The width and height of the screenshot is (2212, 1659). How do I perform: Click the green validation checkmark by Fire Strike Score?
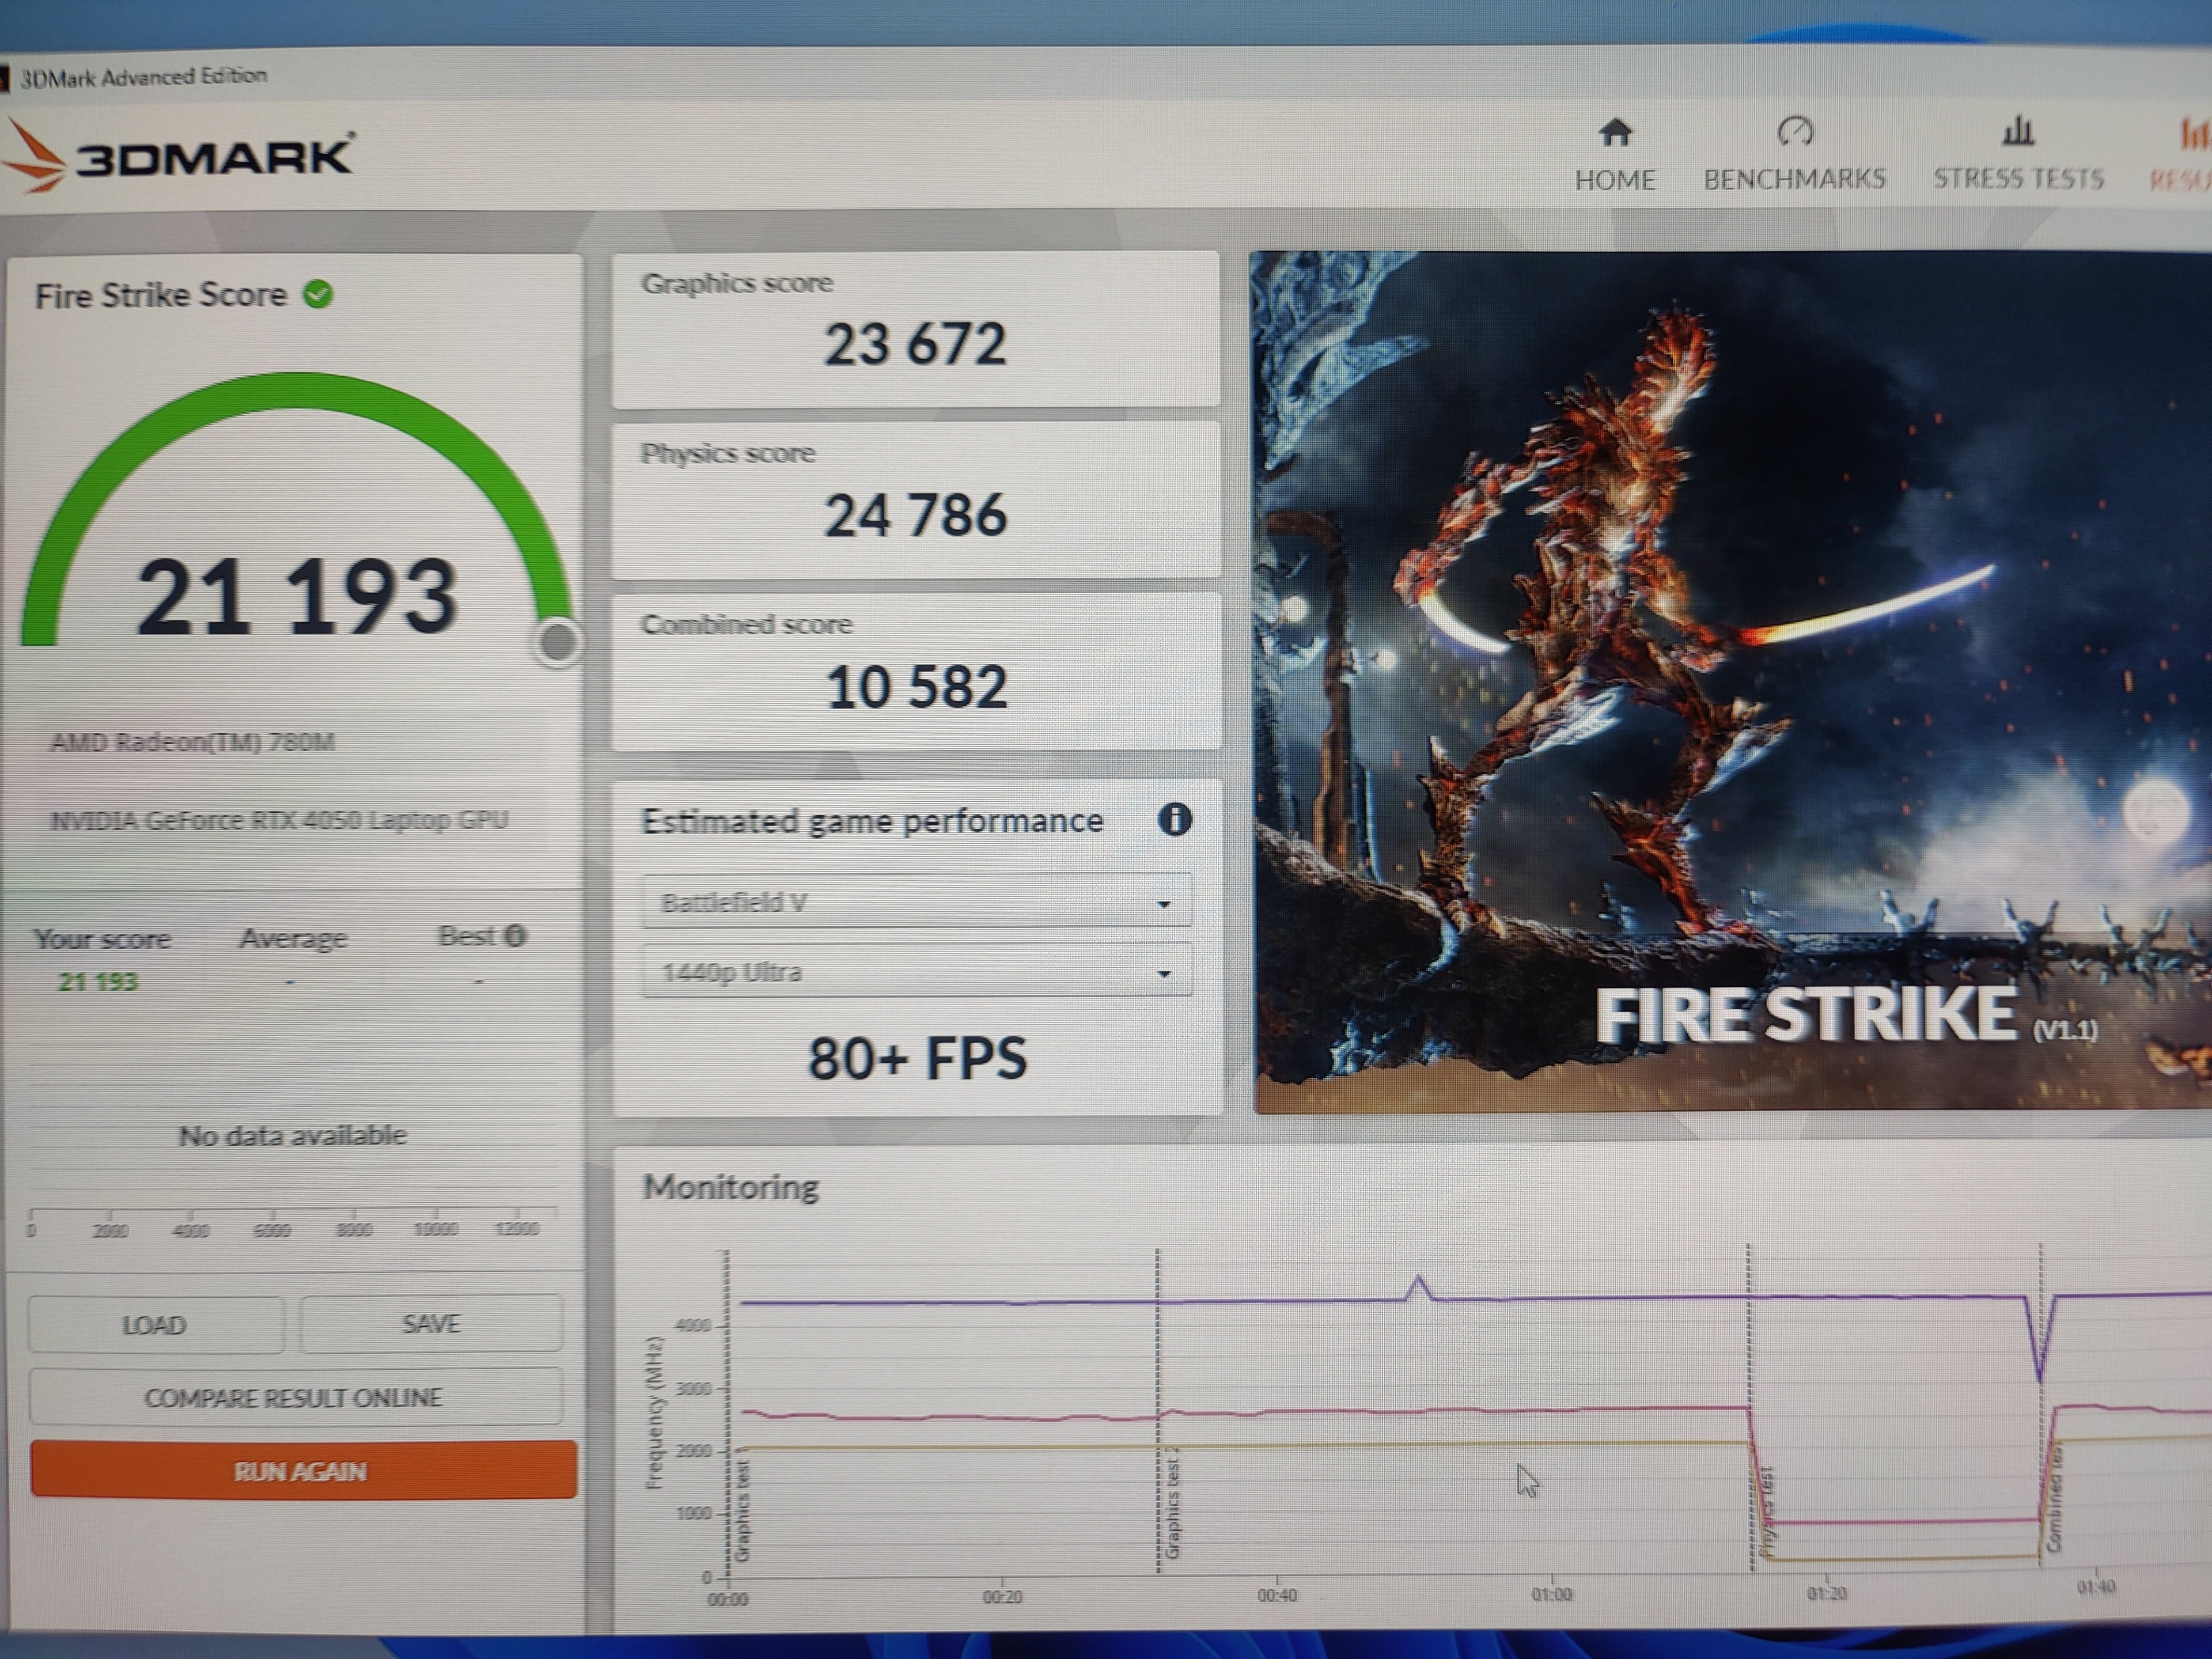pyautogui.click(x=319, y=295)
